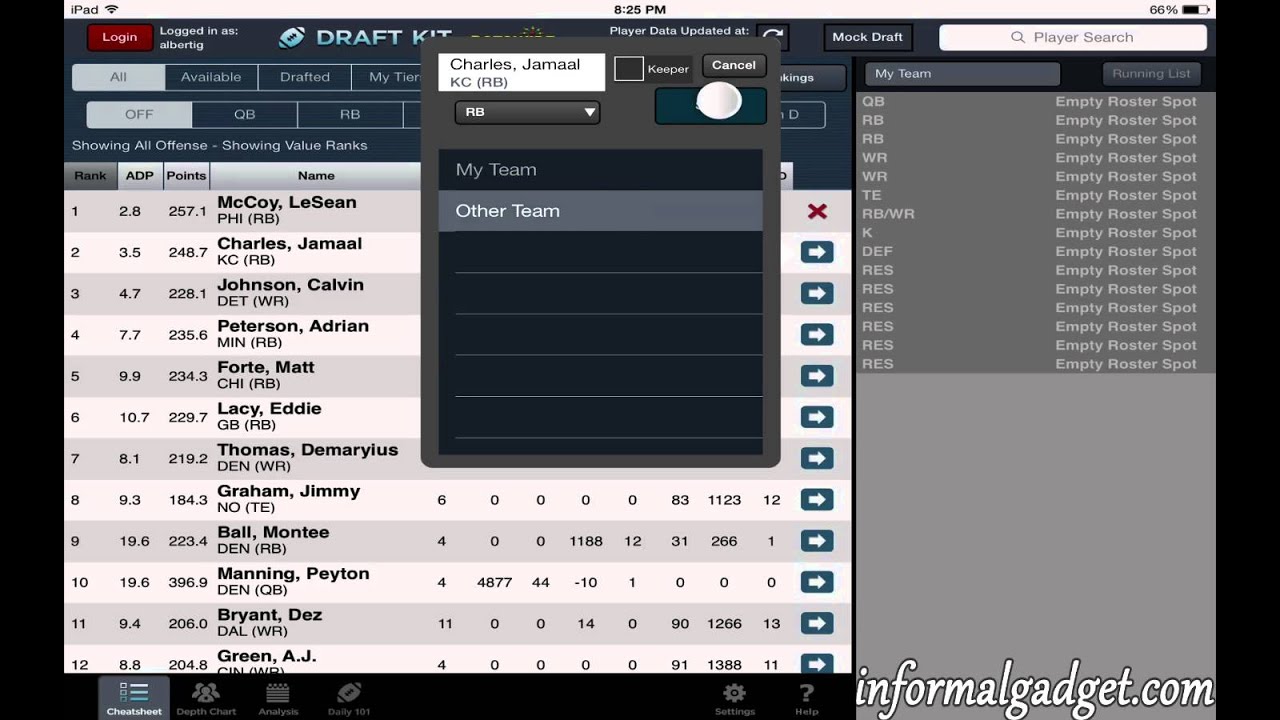
Task: Show All players tab
Action: (118, 77)
